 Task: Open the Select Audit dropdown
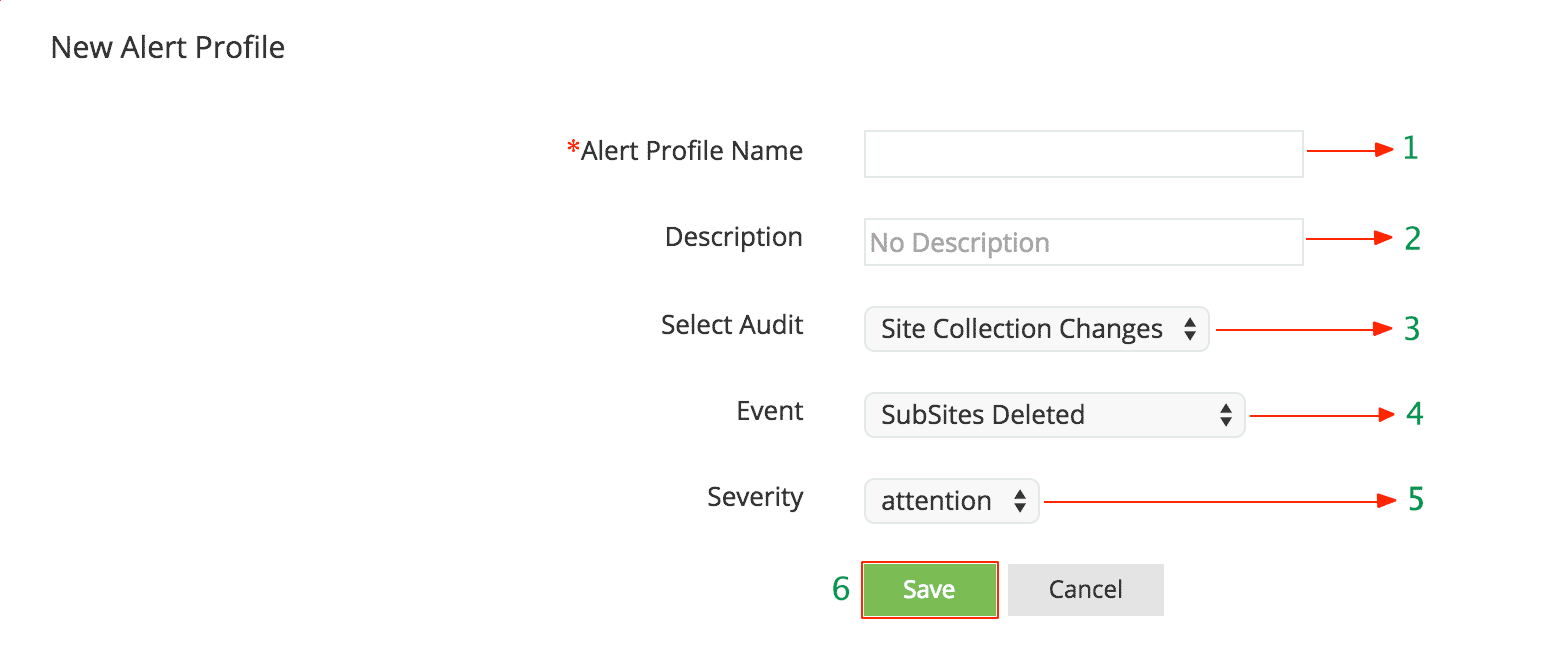click(1036, 329)
